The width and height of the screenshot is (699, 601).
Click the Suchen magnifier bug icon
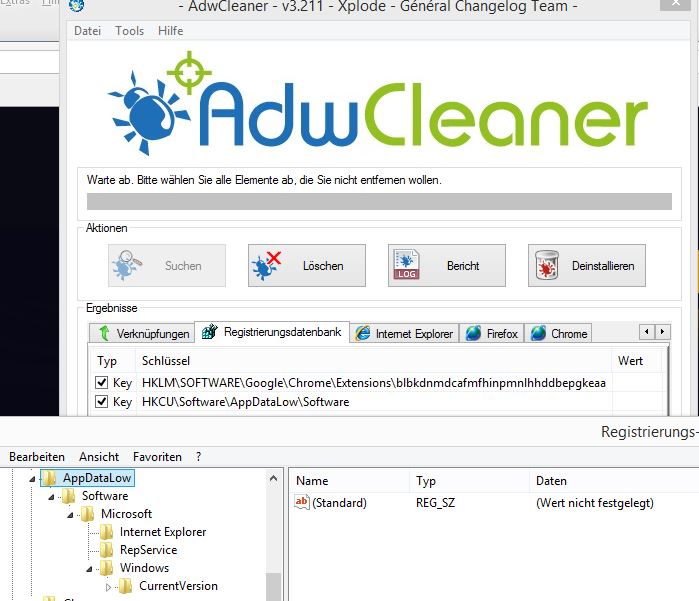pyautogui.click(x=127, y=265)
